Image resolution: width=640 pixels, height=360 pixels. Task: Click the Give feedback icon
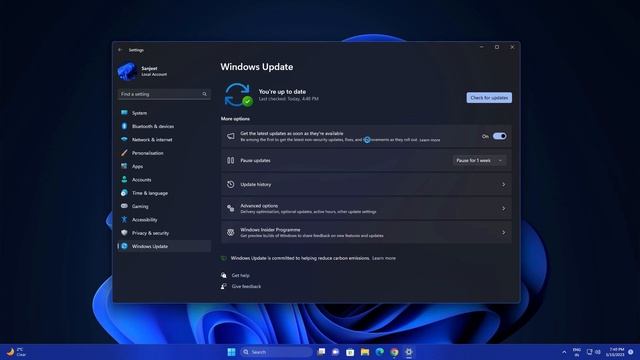pyautogui.click(x=224, y=287)
